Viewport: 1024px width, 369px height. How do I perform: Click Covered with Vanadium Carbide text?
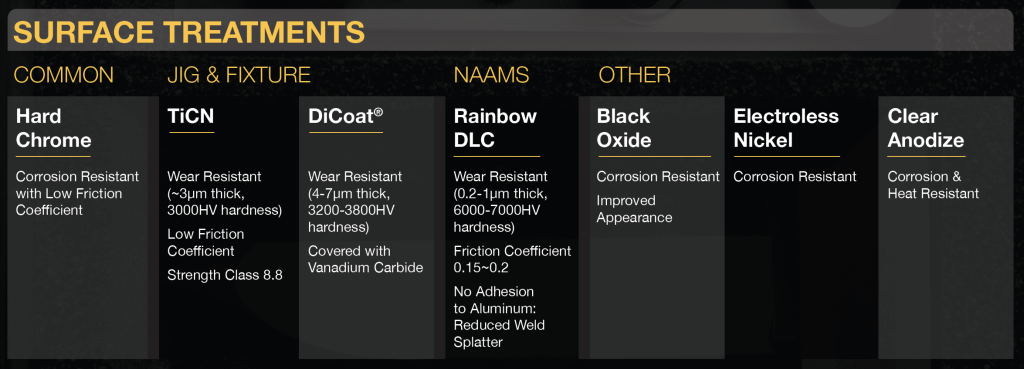point(366,259)
